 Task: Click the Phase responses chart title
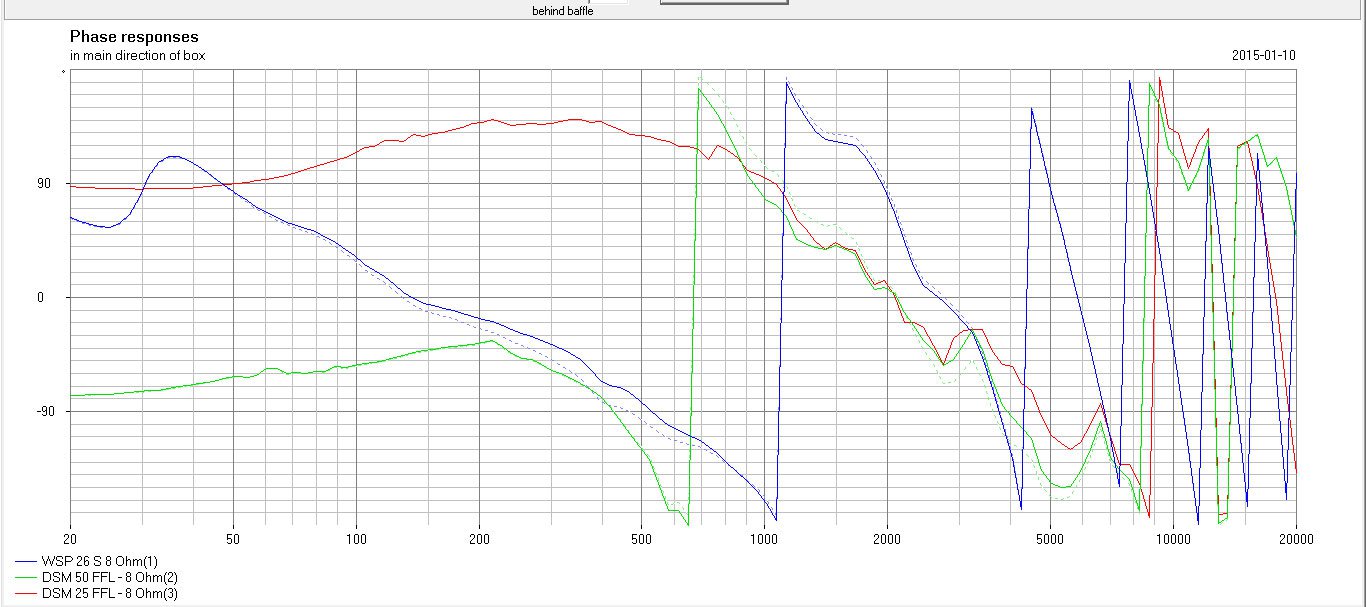pyautogui.click(x=134, y=37)
